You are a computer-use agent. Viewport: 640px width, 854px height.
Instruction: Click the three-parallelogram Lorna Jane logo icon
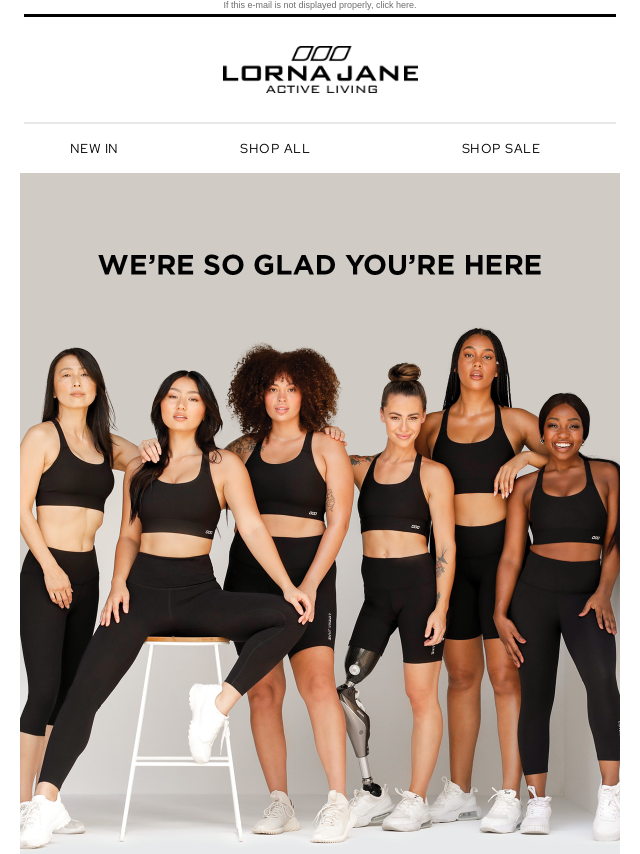coord(321,53)
